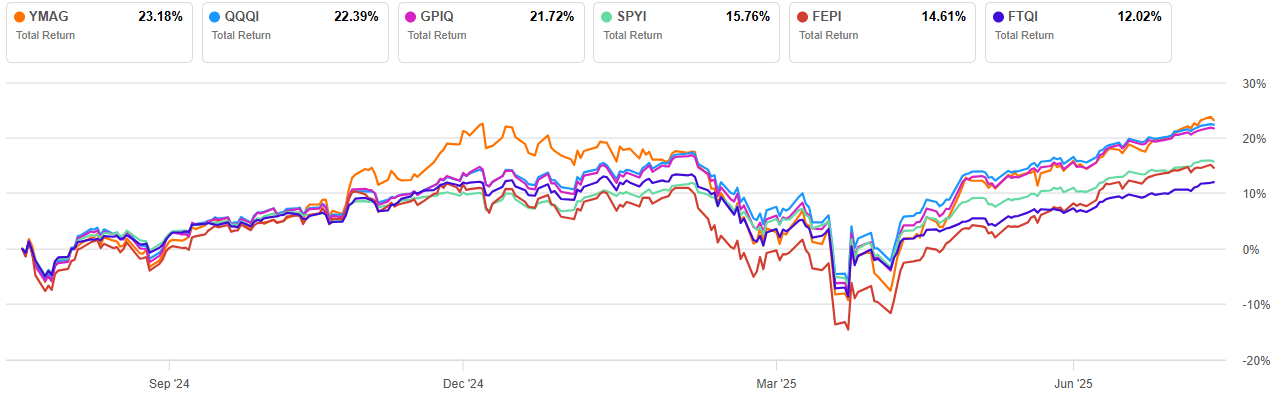Viewport: 1280px width, 403px height.
Task: Click YMAG's 23.18% return value
Action: click(x=160, y=18)
